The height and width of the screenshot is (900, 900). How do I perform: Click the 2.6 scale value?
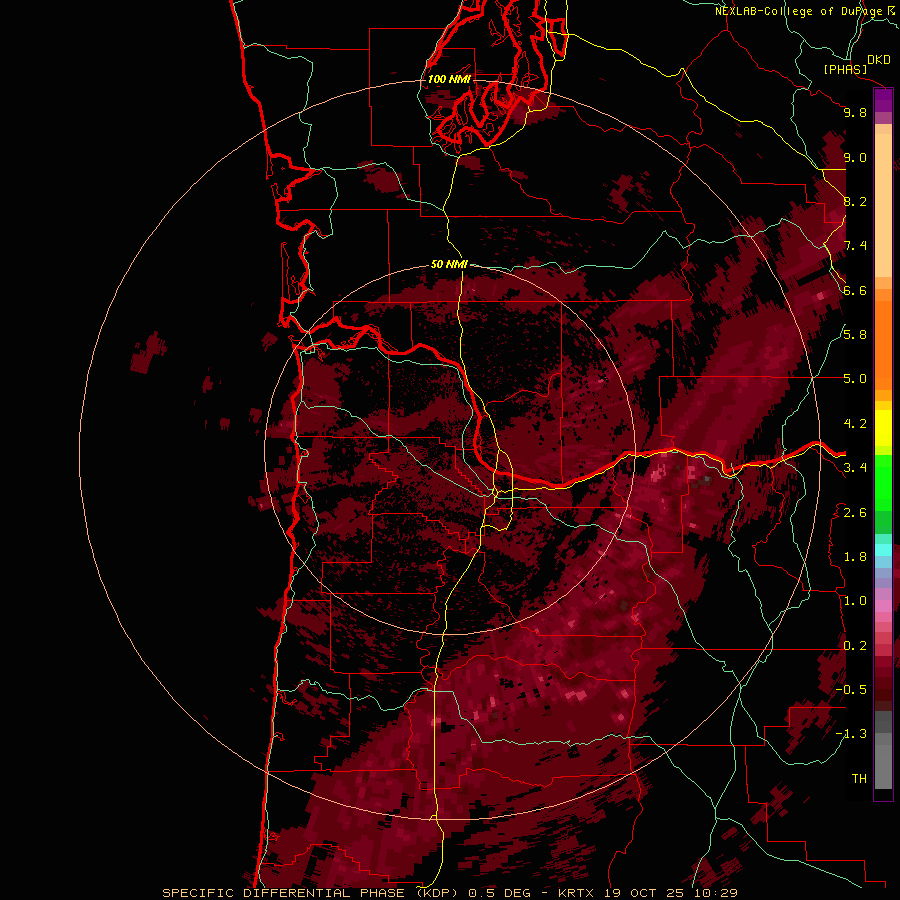pos(855,513)
